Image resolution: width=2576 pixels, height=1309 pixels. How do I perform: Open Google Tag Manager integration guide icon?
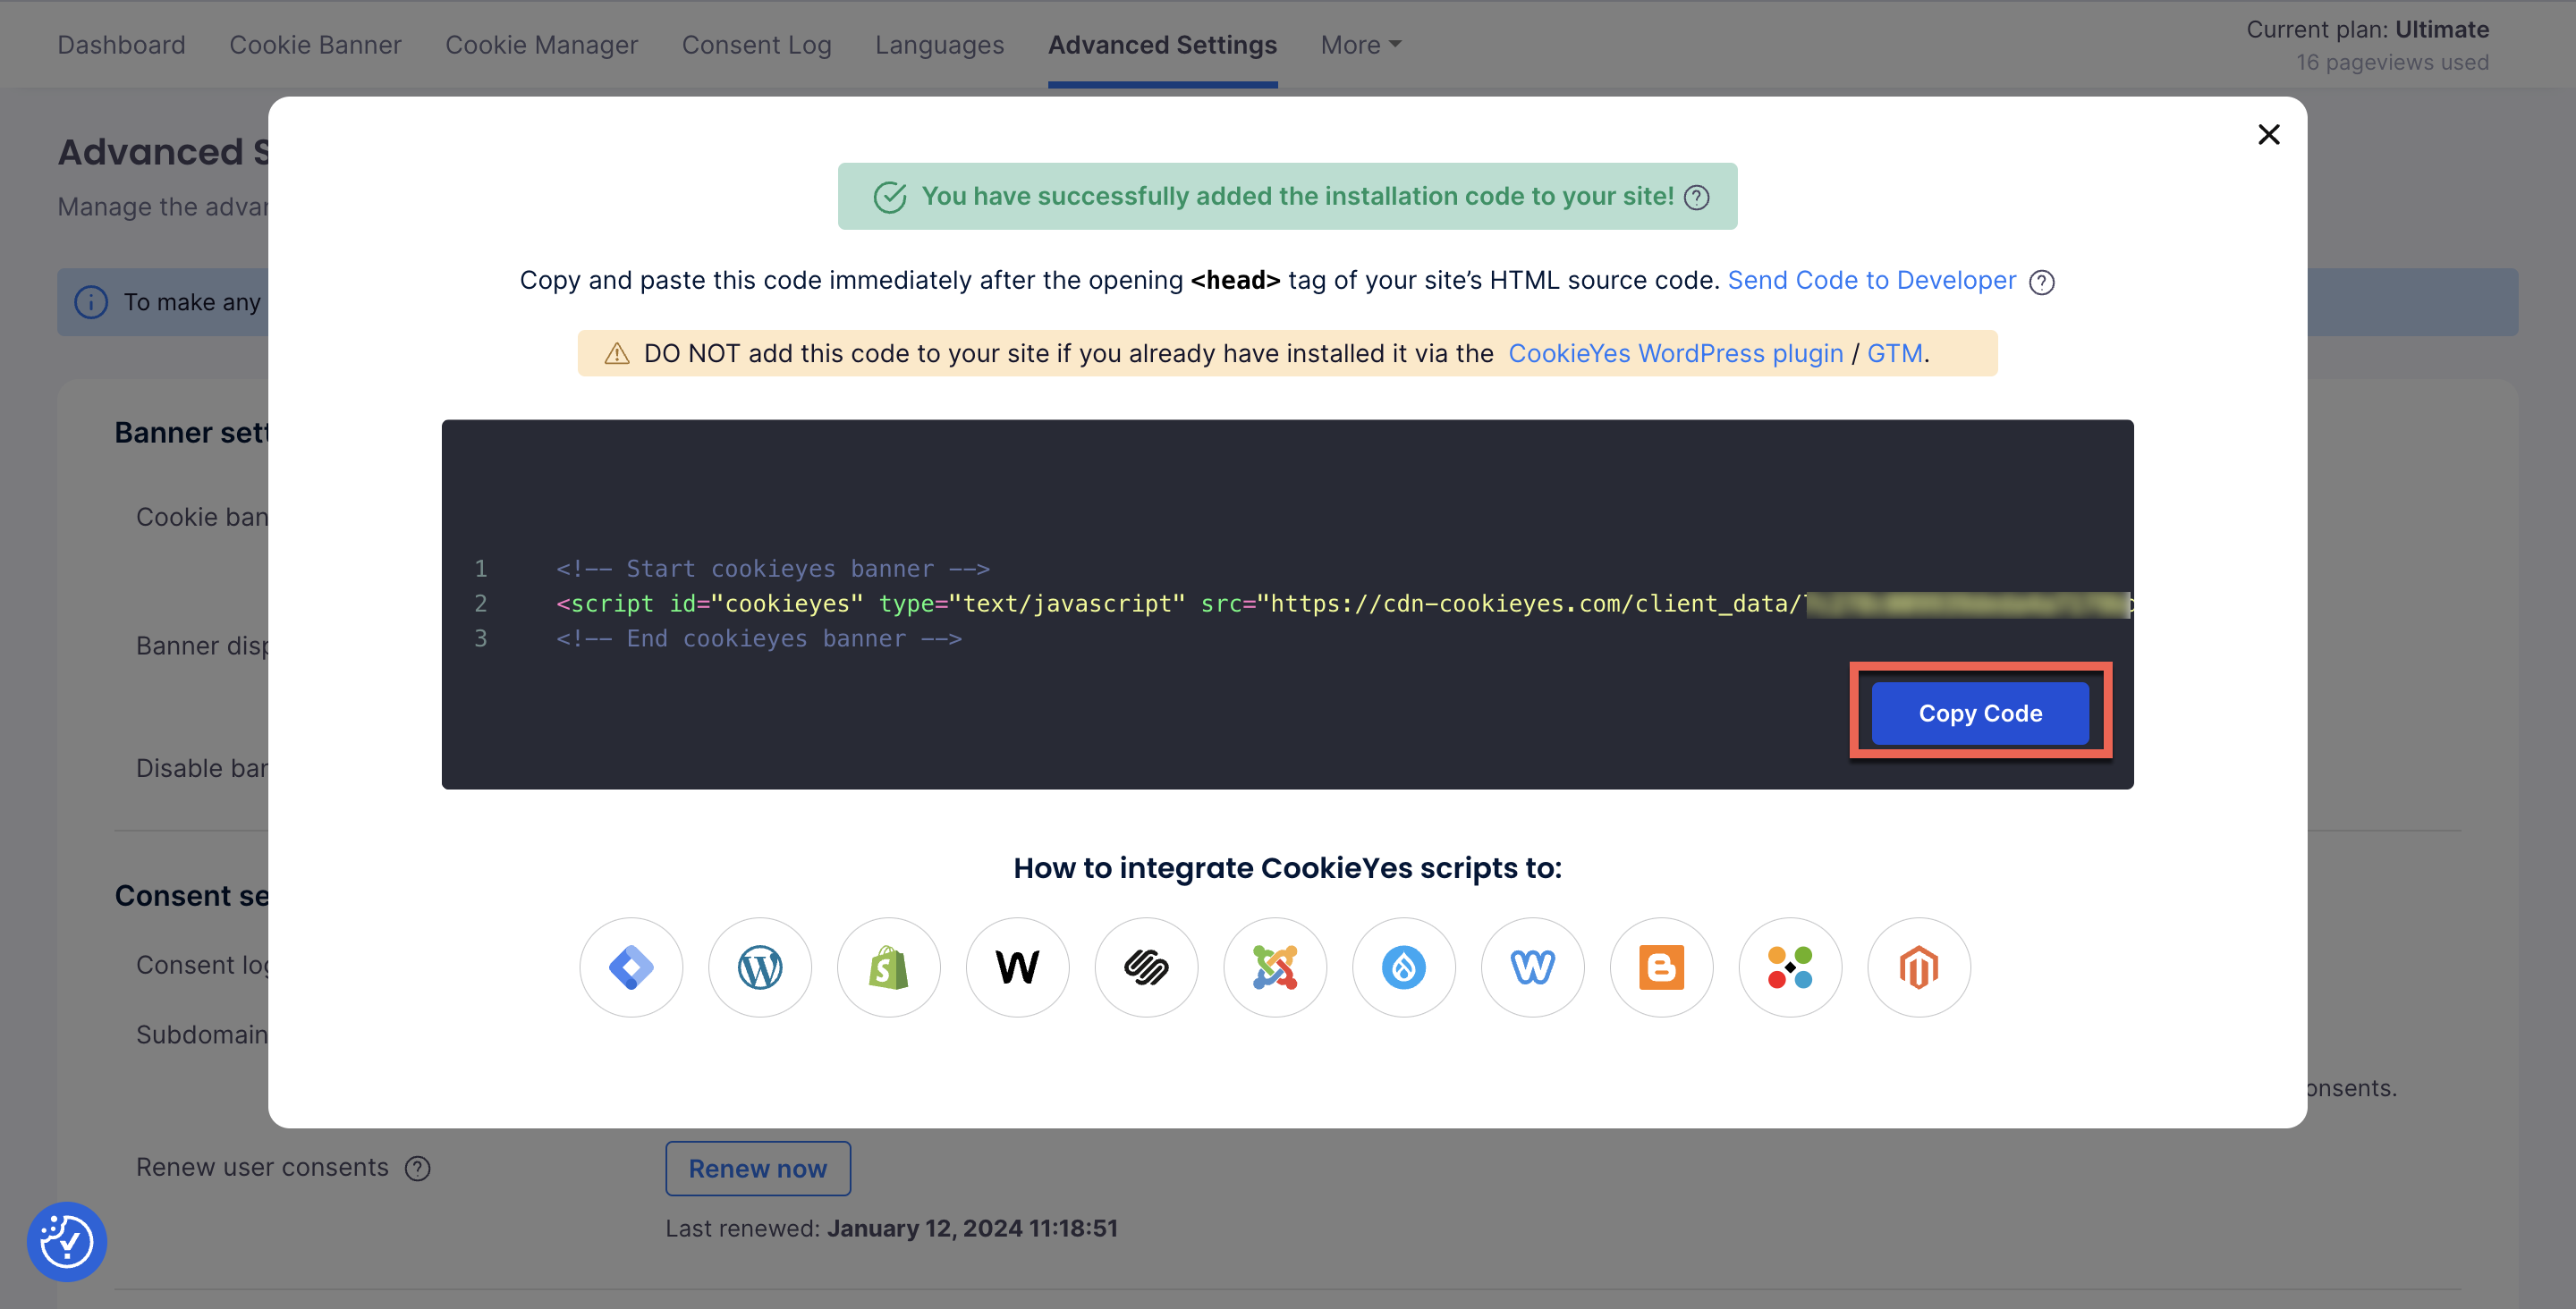point(631,967)
